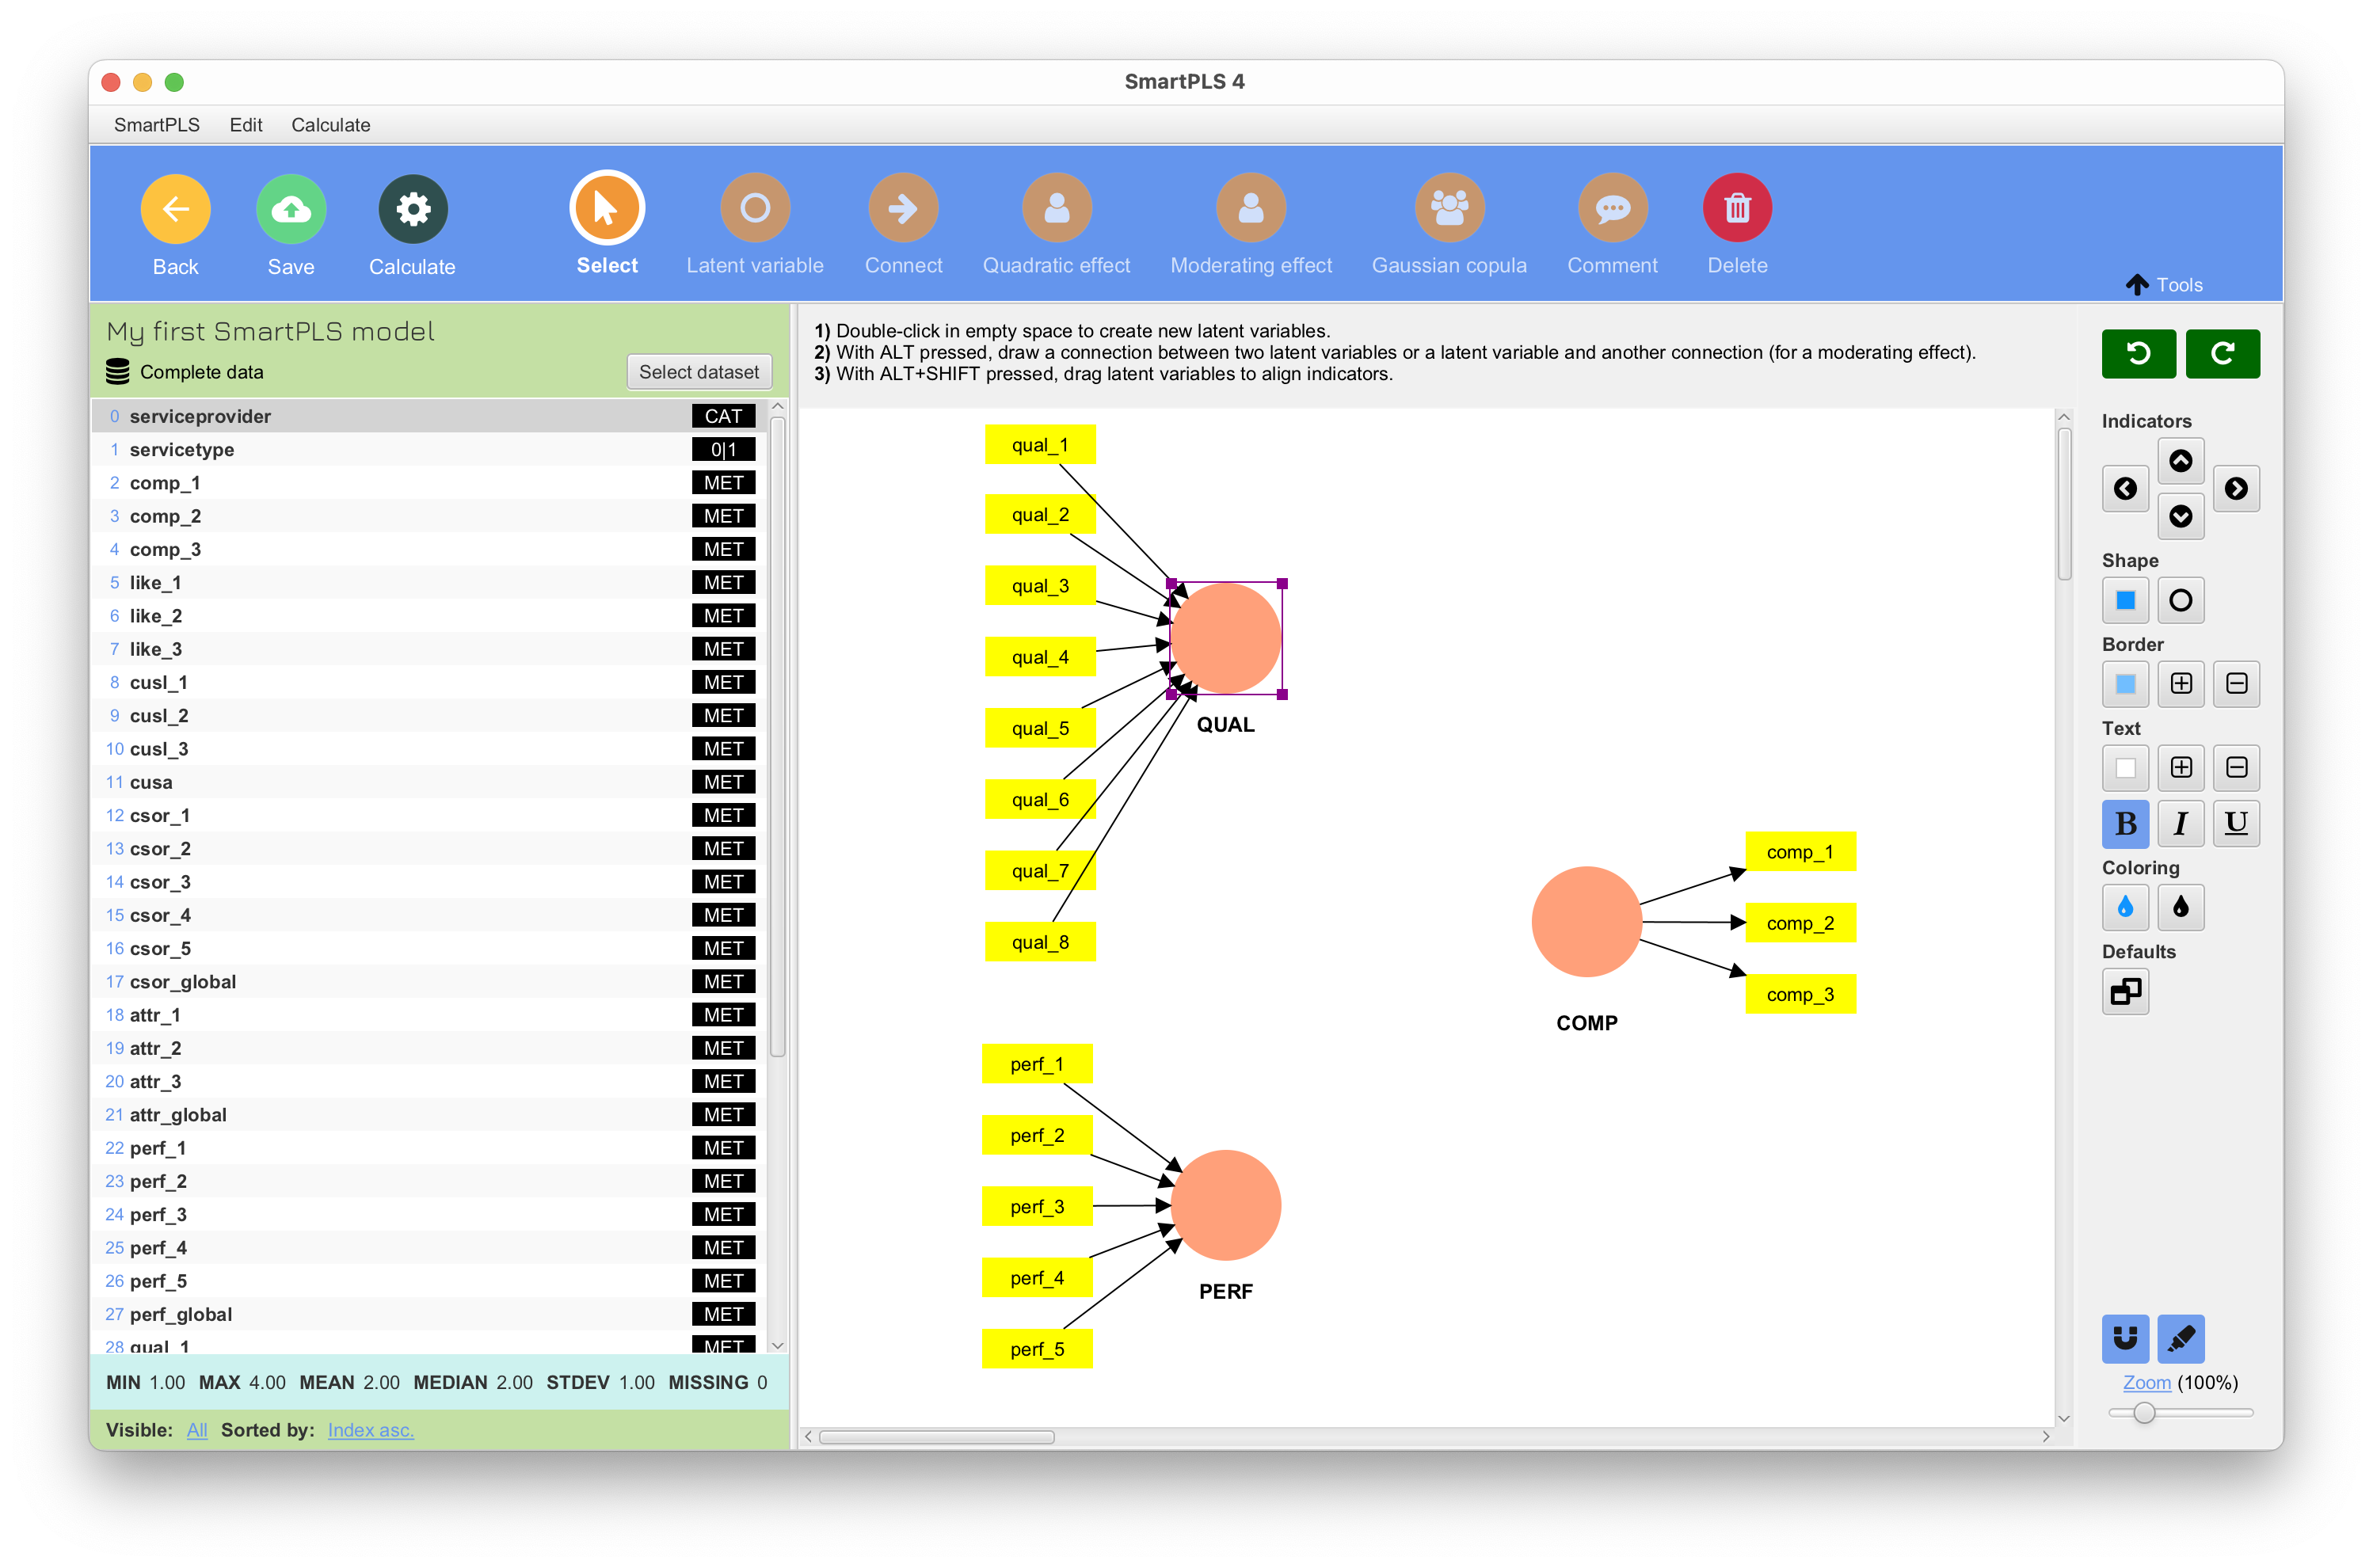This screenshot has width=2373, height=1568.
Task: Toggle Underline text formatting
Action: [x=2236, y=824]
